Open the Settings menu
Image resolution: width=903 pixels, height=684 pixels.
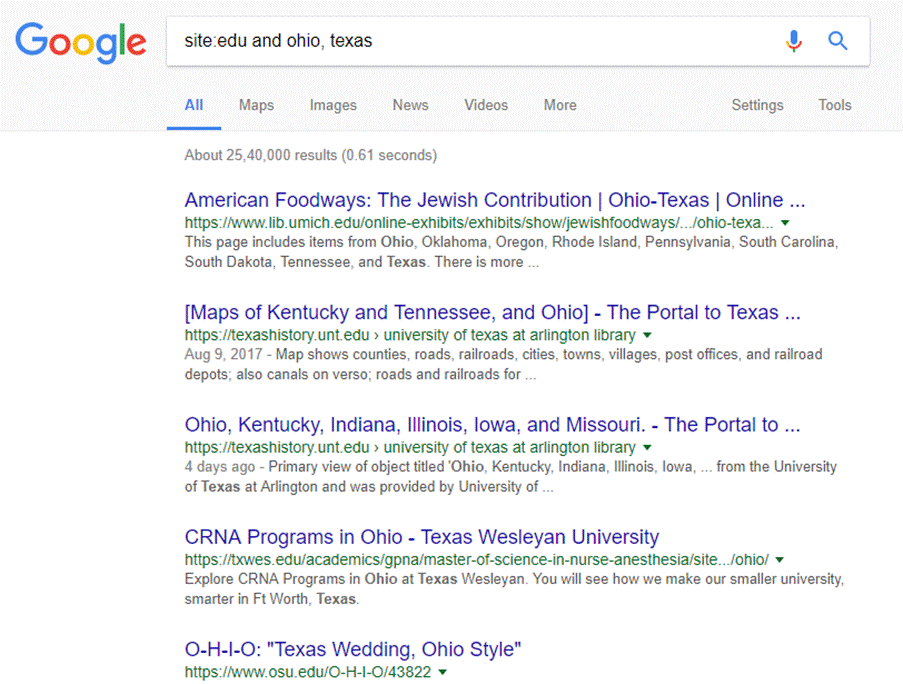757,105
